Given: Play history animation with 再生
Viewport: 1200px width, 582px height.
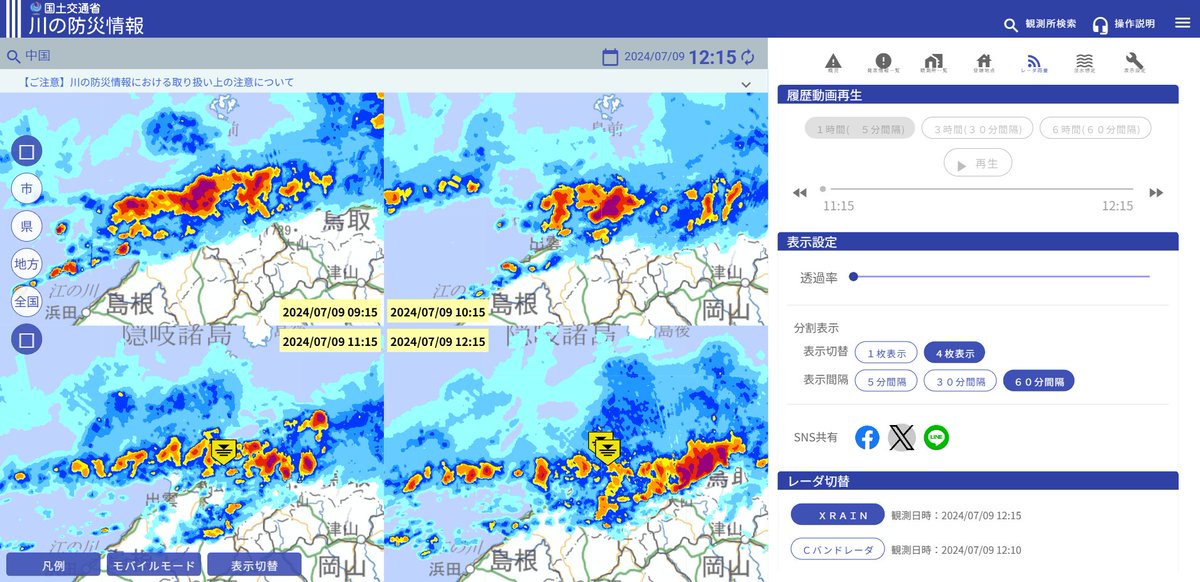Looking at the screenshot, I should (977, 163).
